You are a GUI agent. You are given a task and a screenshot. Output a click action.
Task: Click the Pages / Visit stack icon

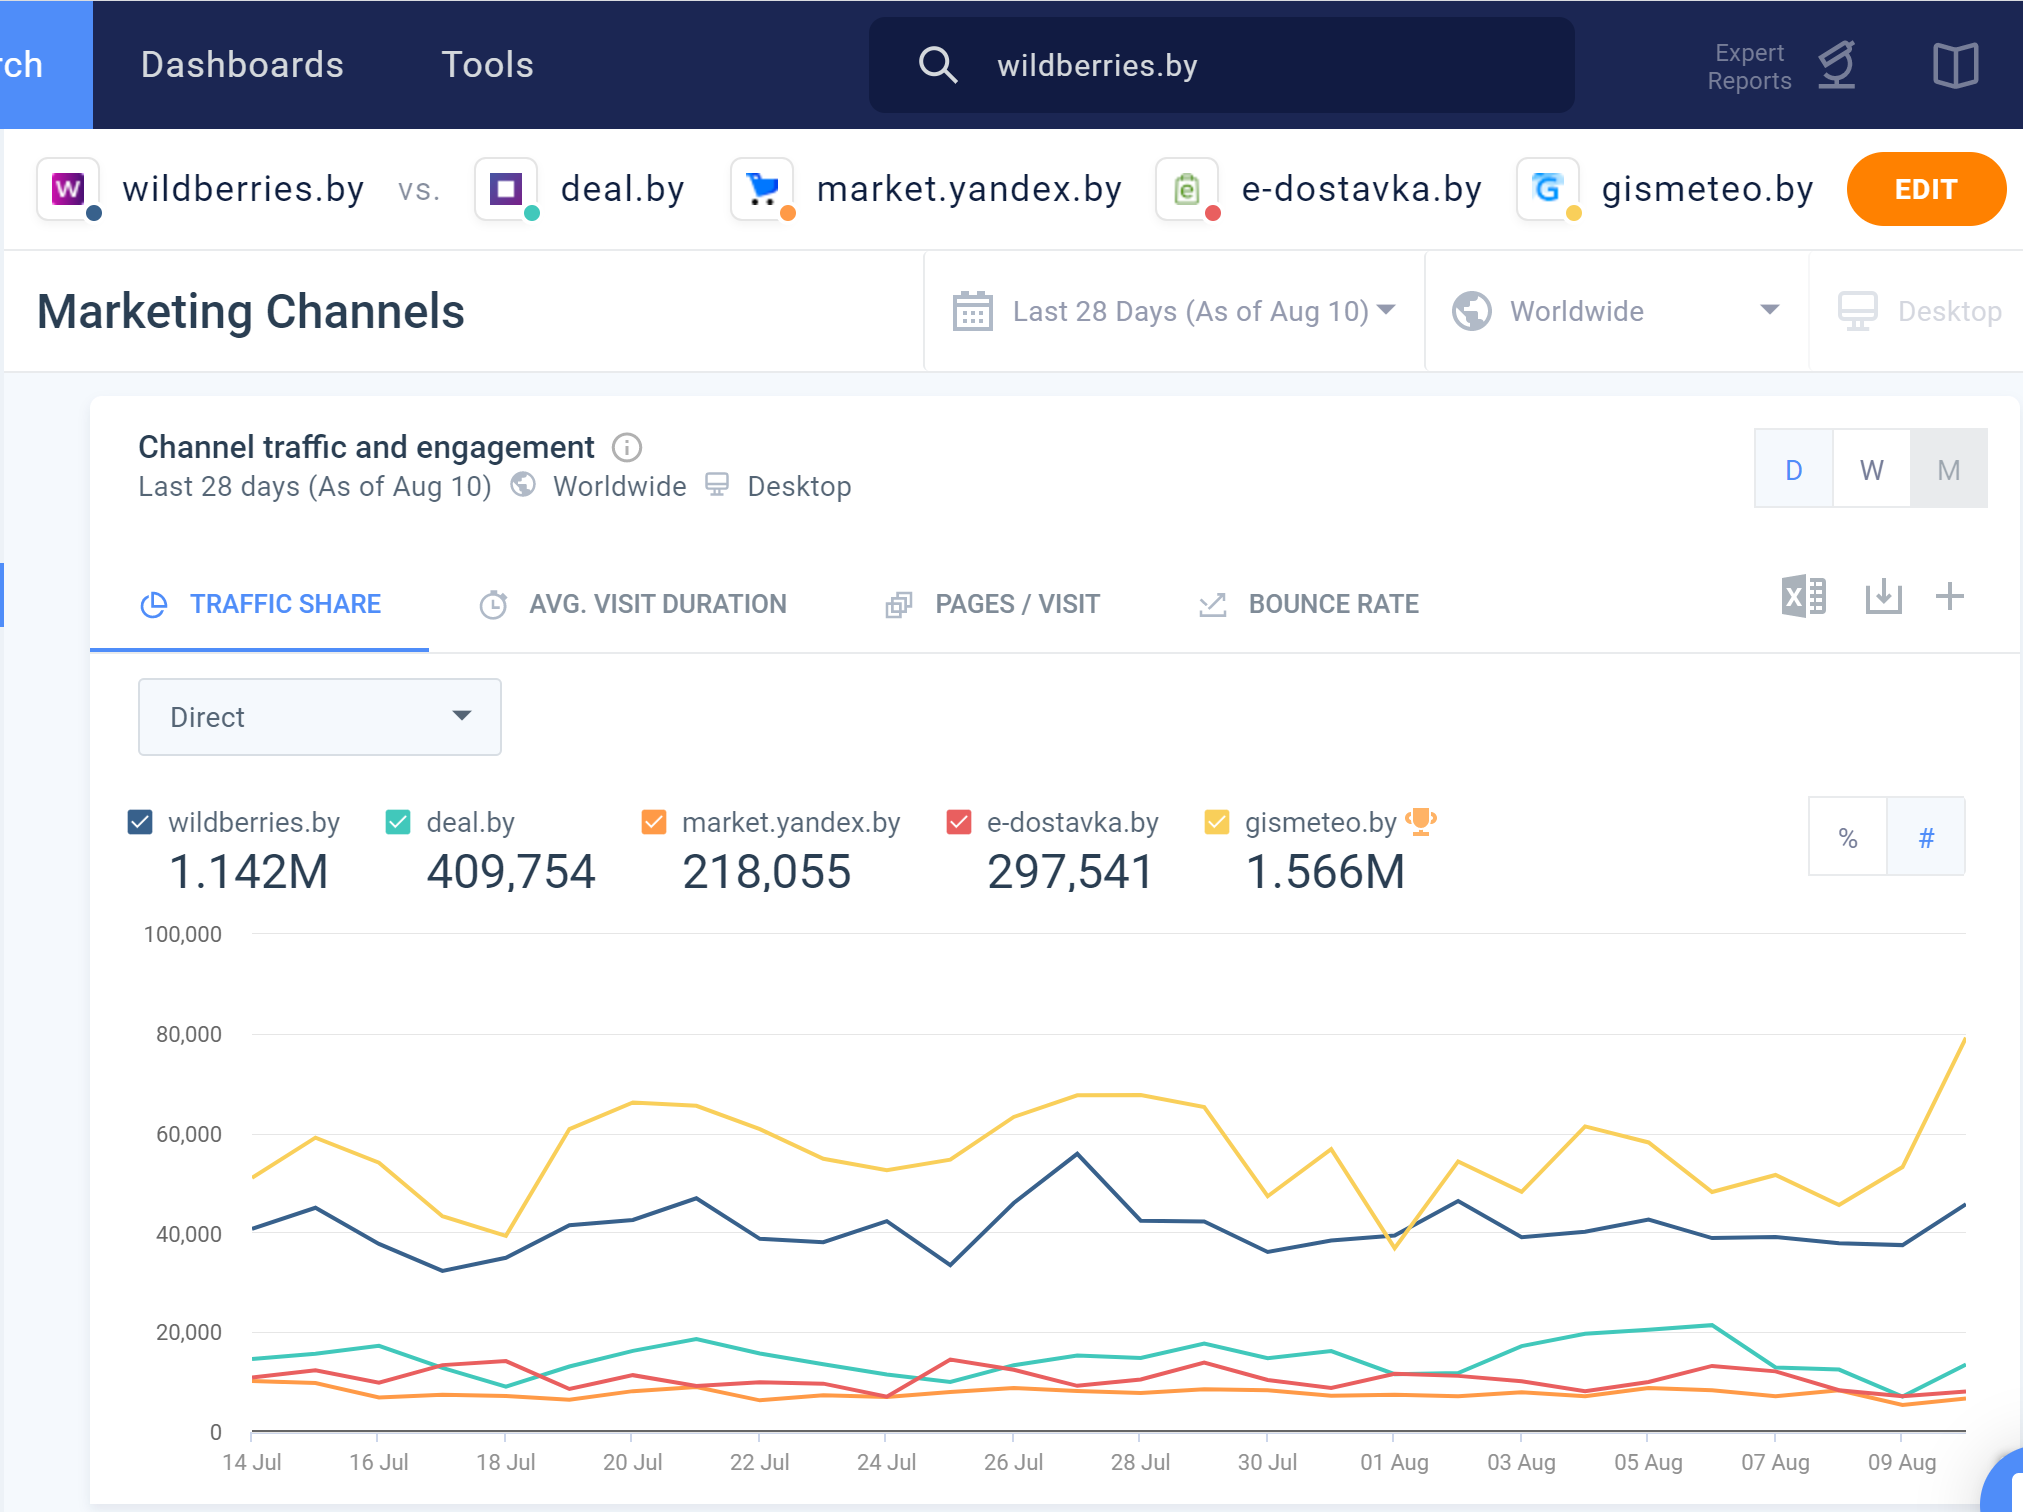pos(899,604)
